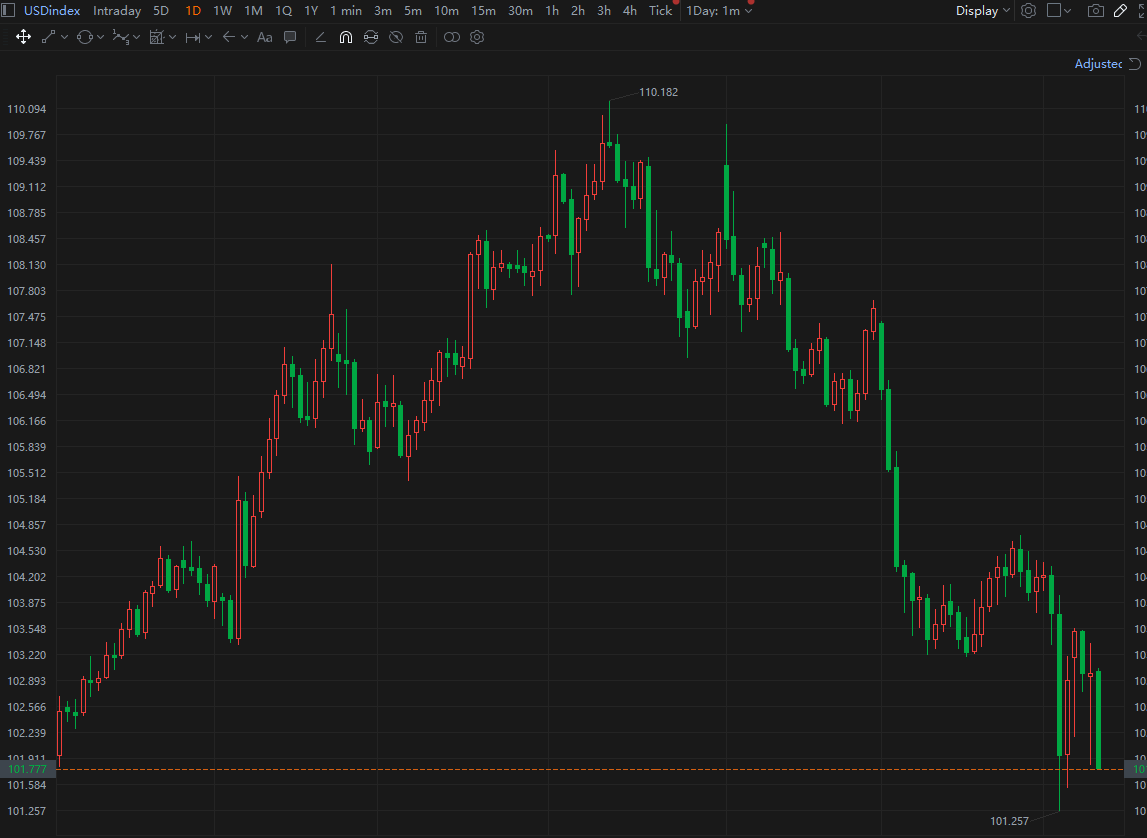Image resolution: width=1147 pixels, height=838 pixels.
Task: Add a comment bubble note
Action: click(290, 37)
